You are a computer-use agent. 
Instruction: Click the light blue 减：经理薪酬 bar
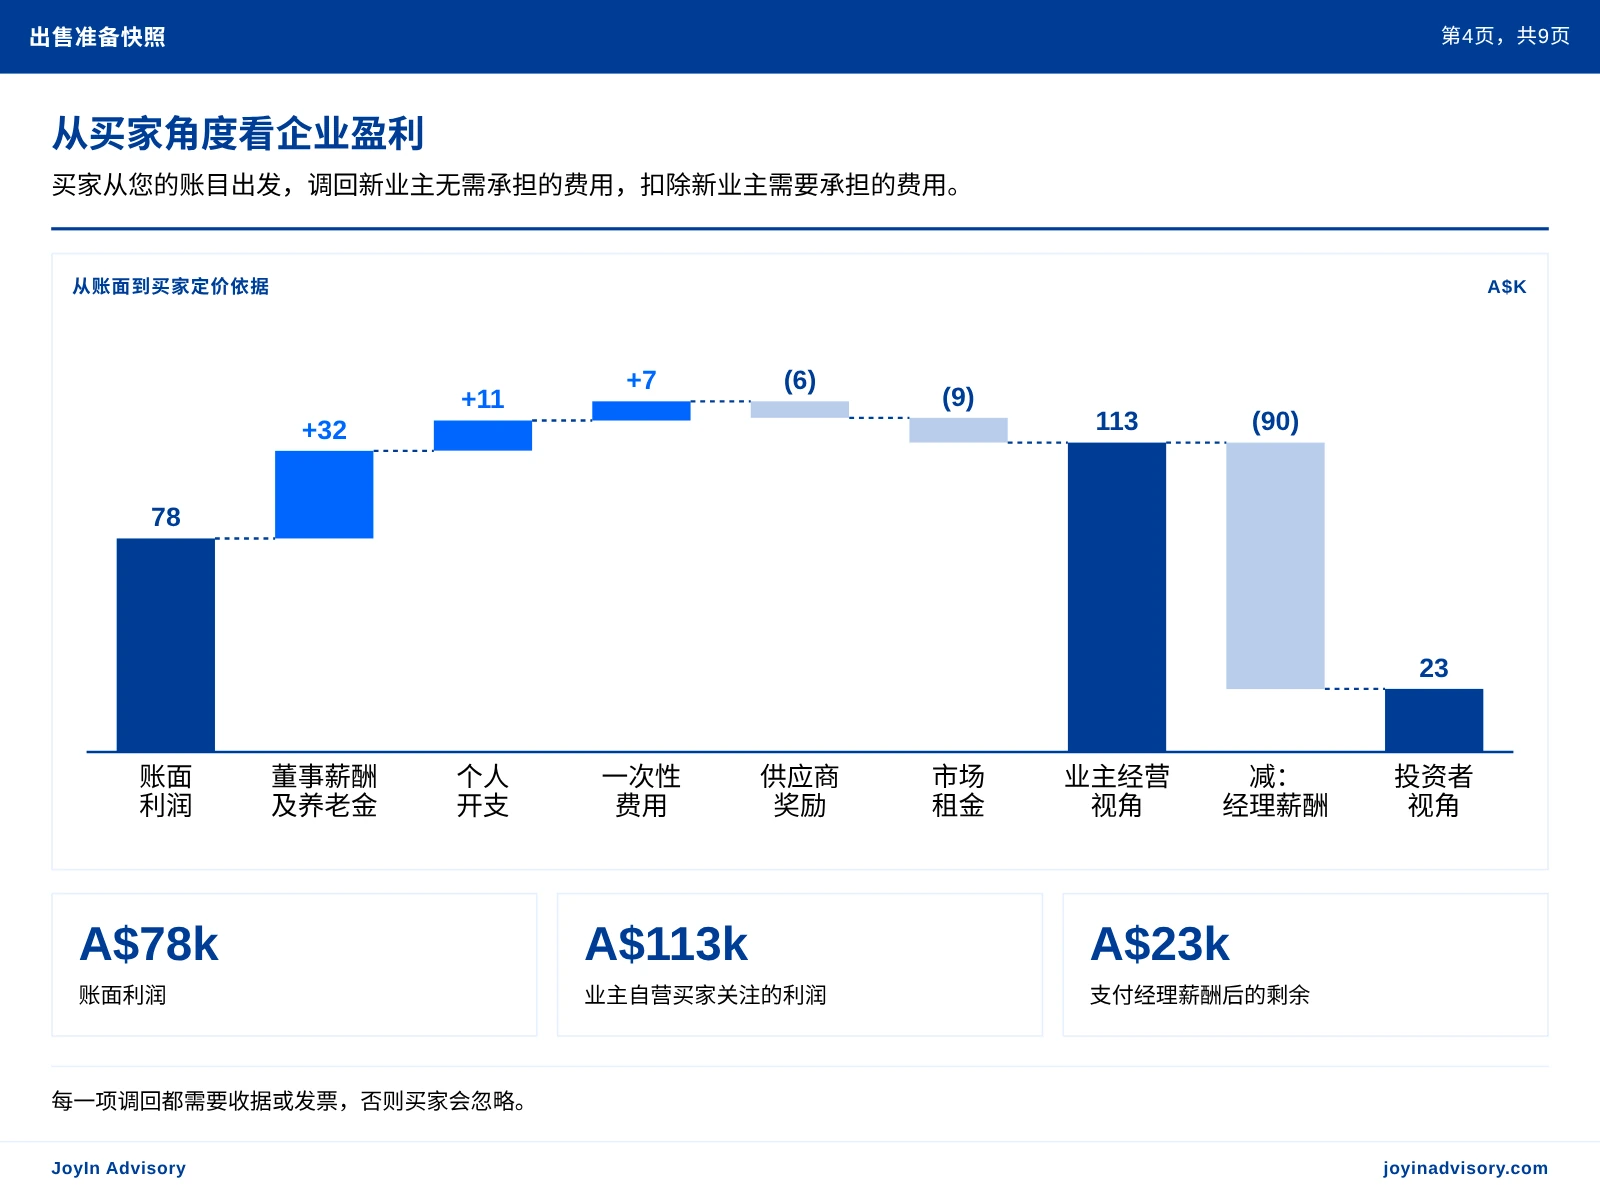(1275, 566)
